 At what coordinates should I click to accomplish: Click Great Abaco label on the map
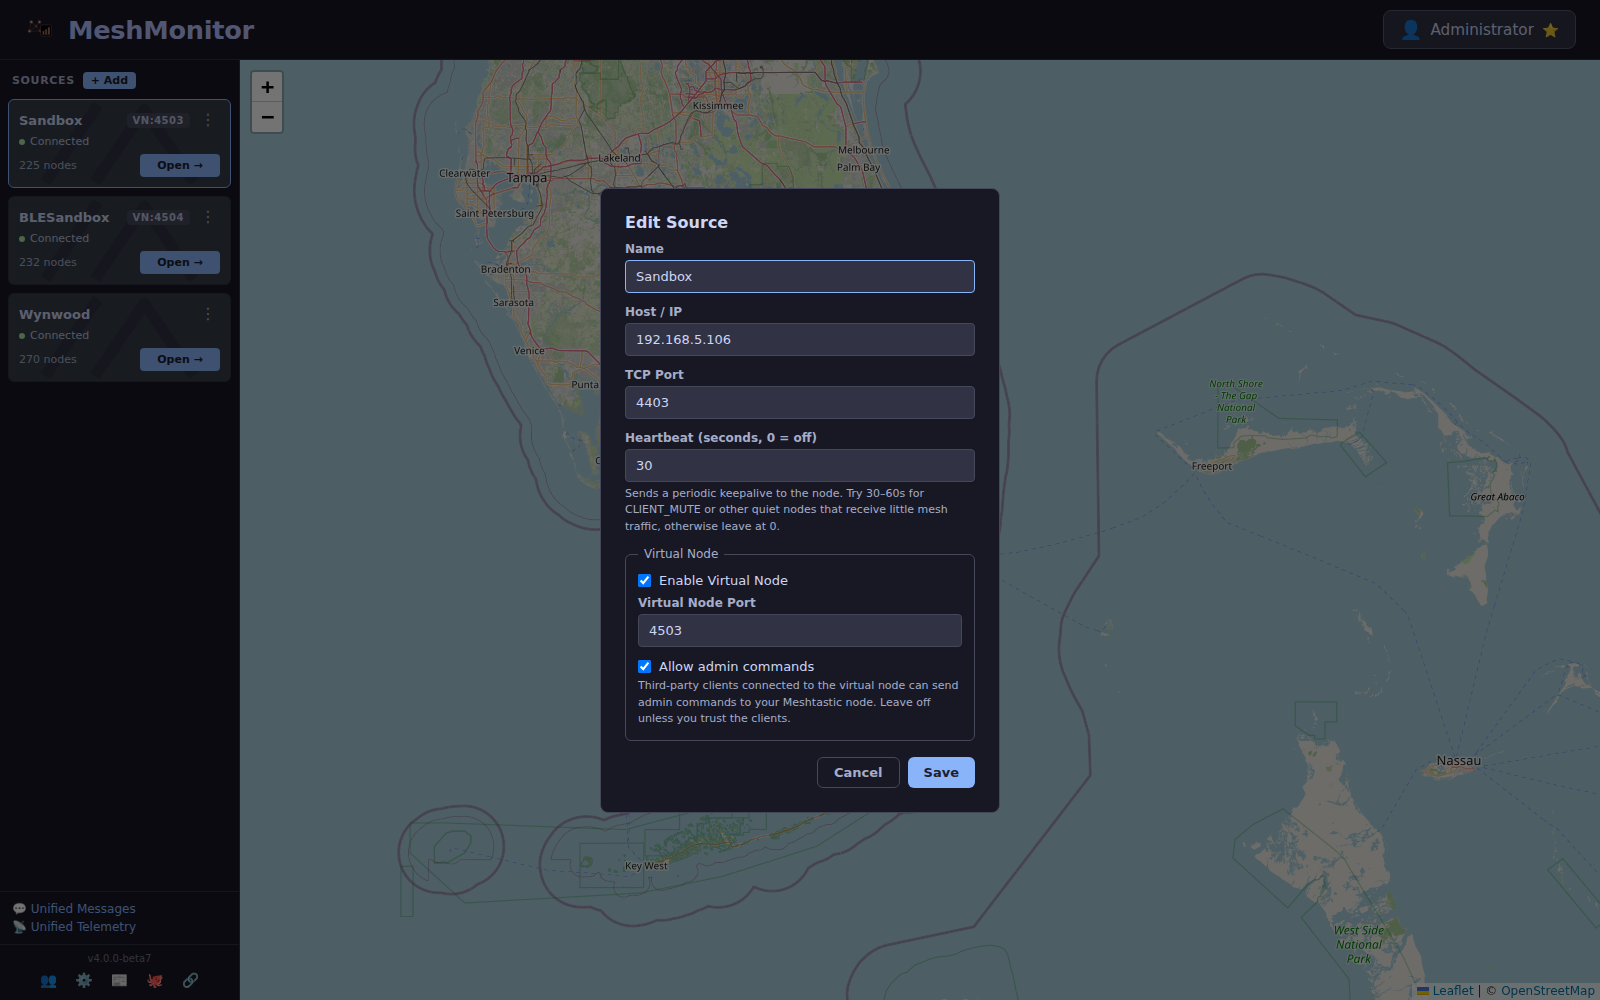click(x=1497, y=497)
